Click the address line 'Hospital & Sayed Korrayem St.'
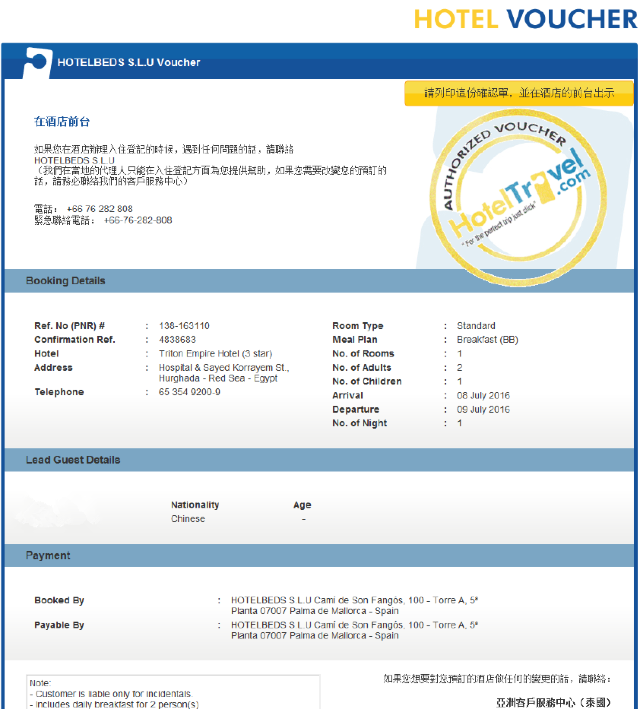 [x=224, y=368]
